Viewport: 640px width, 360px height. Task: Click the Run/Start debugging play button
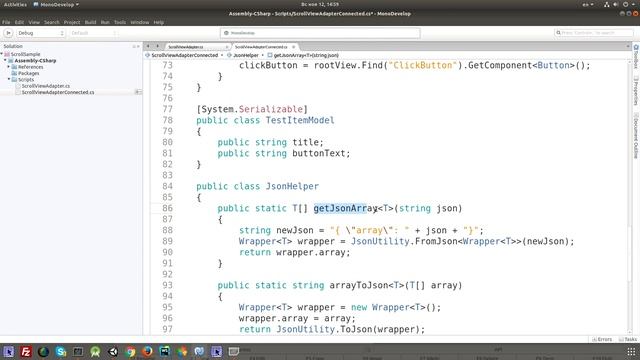coord(8,33)
